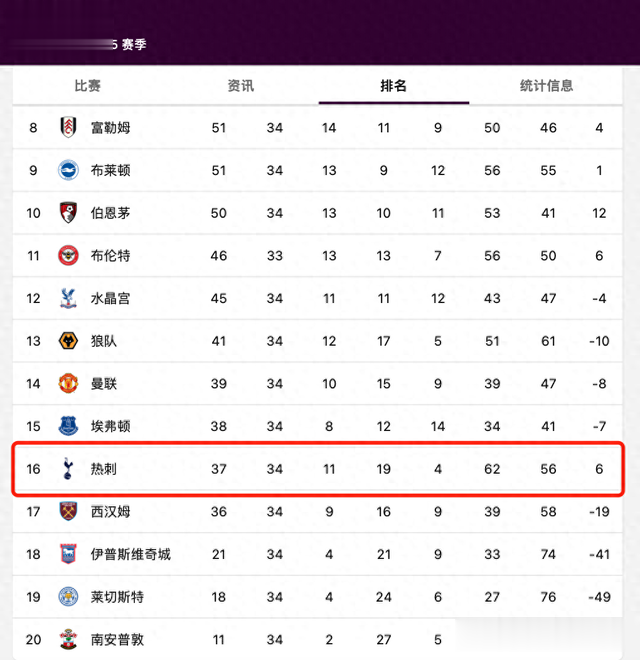Click the Manchester United crest icon

tap(68, 384)
